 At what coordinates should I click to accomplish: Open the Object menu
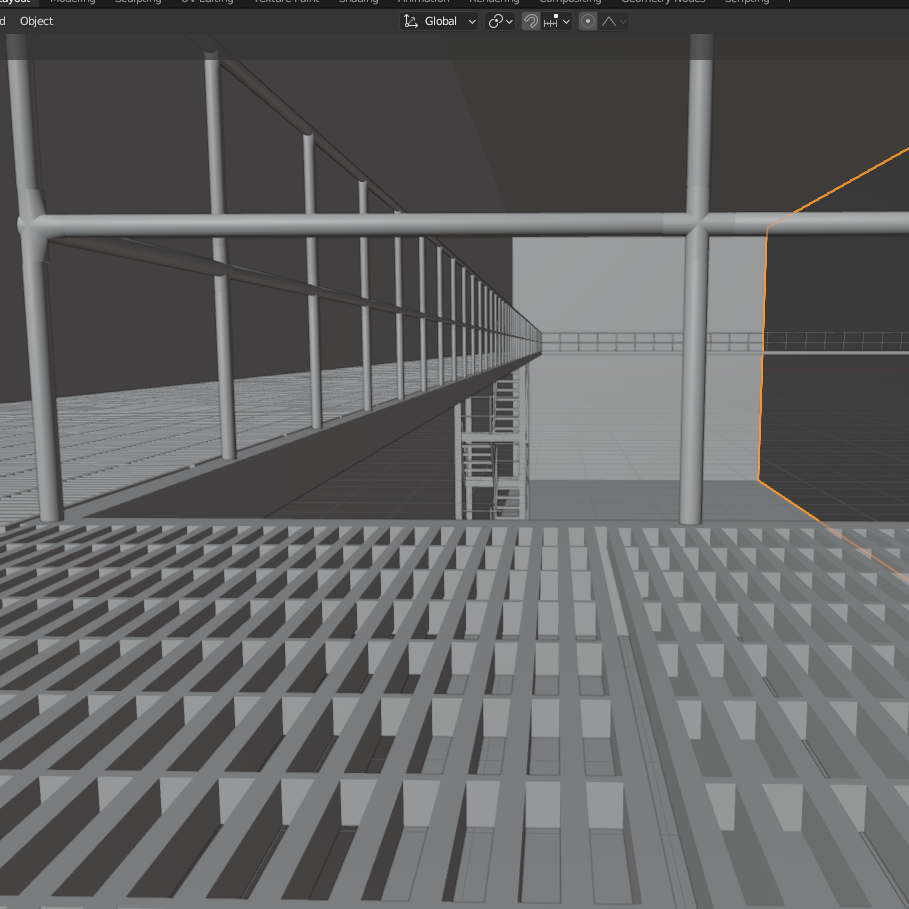tap(37, 21)
